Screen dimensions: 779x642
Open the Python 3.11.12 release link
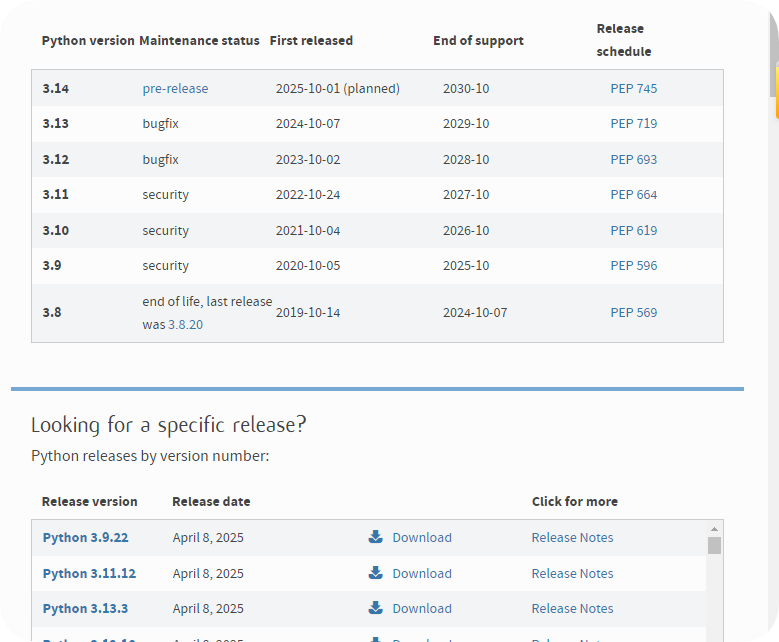89,574
